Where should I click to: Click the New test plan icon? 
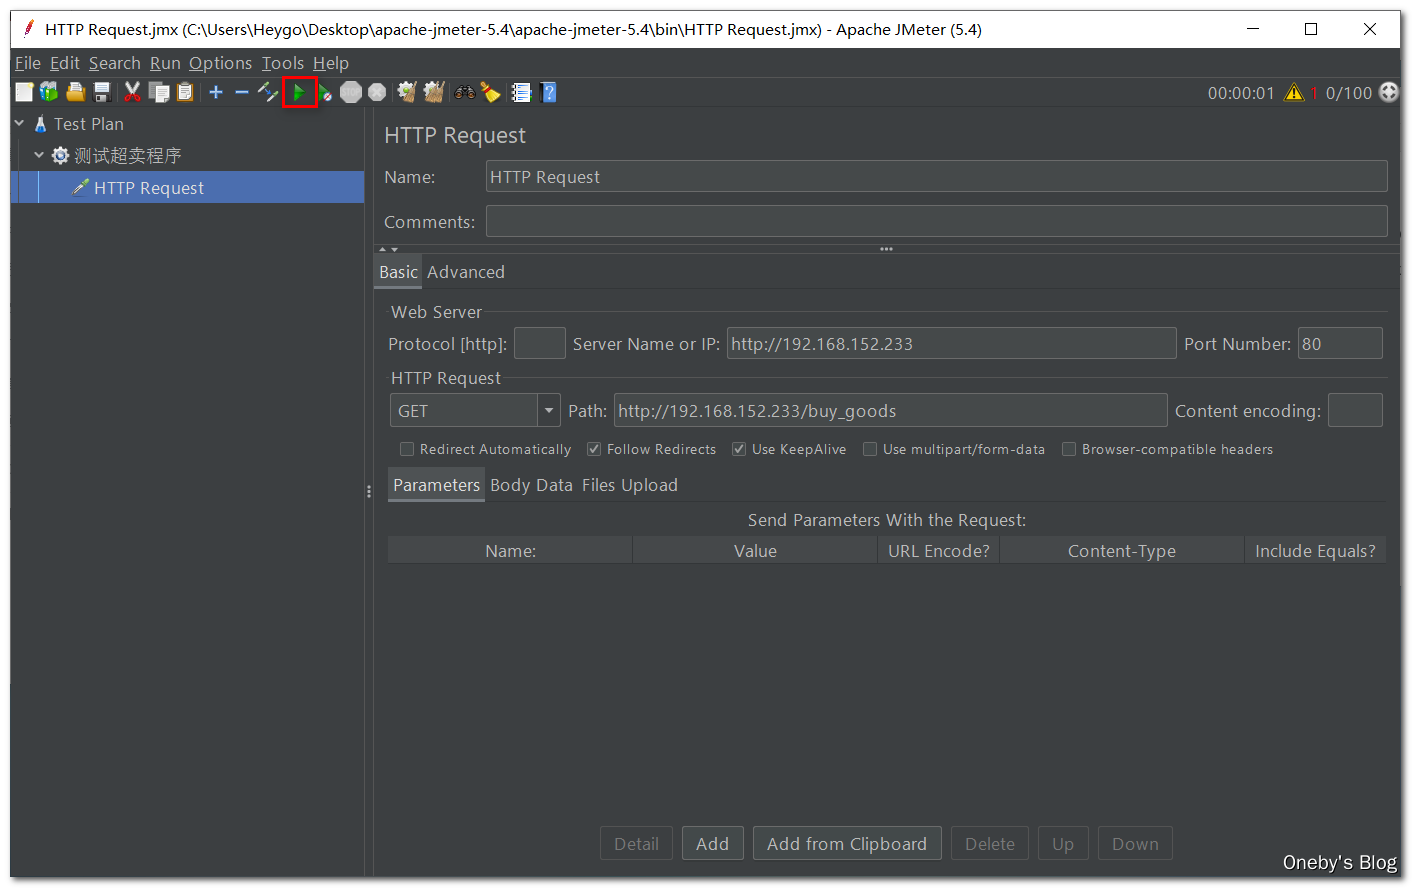pyautogui.click(x=24, y=92)
